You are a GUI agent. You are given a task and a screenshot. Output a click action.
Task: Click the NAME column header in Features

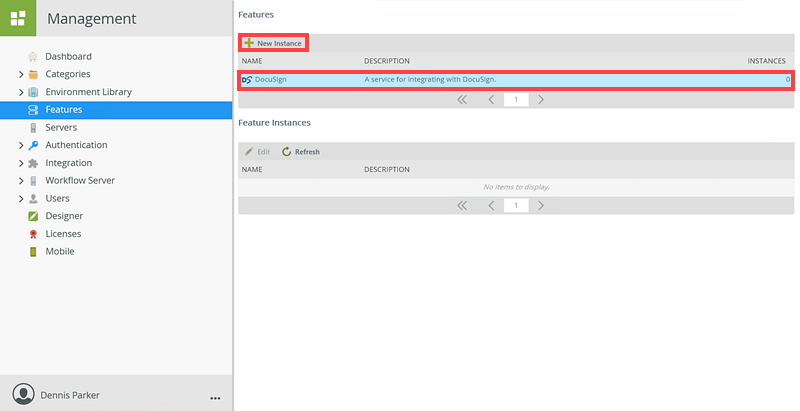point(252,61)
